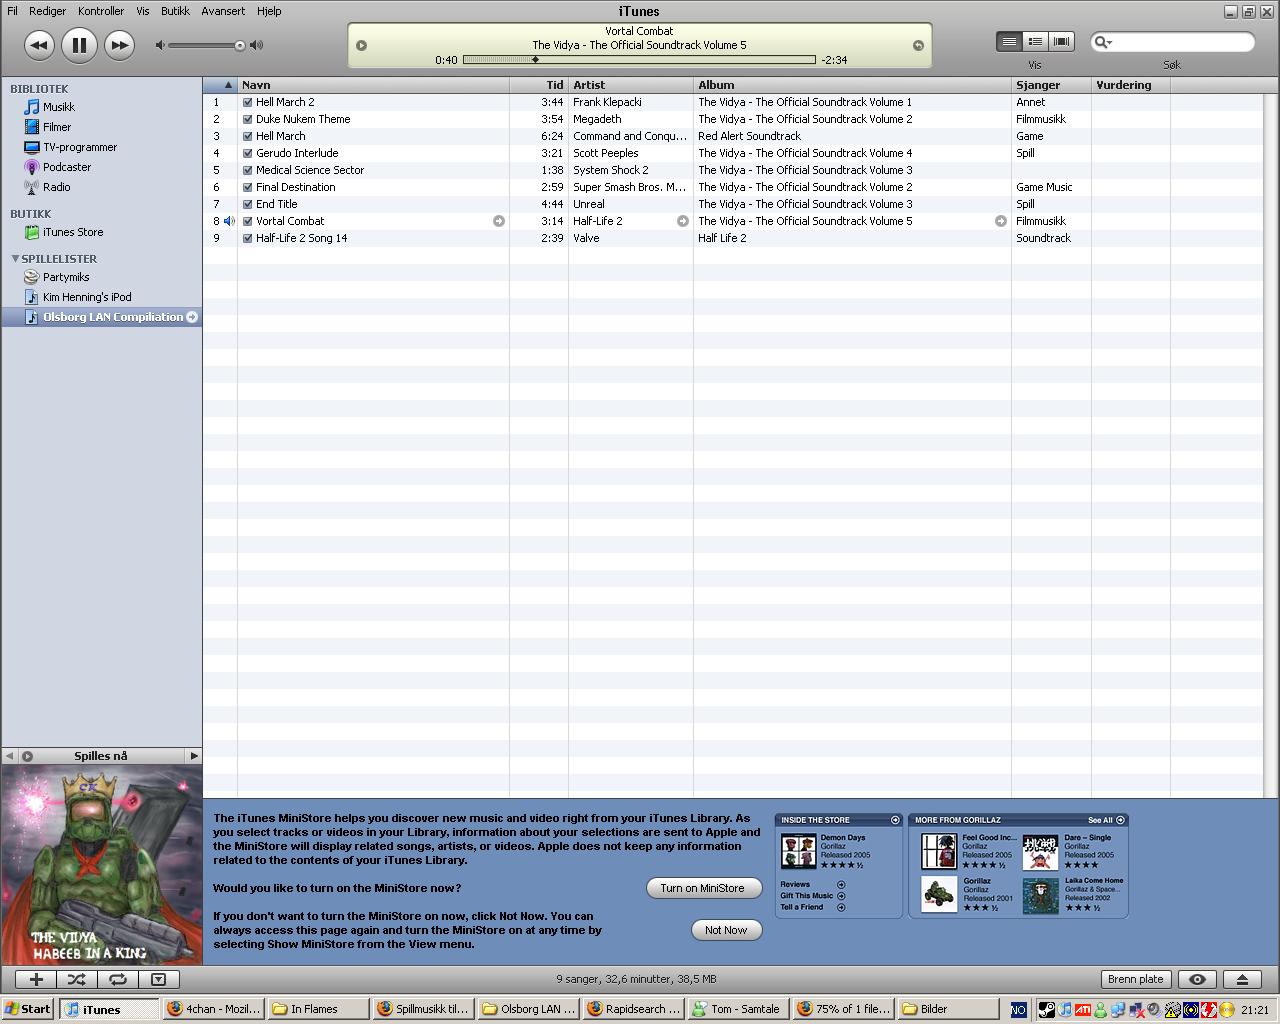Open the search options magnifier dropdown

tap(1103, 42)
